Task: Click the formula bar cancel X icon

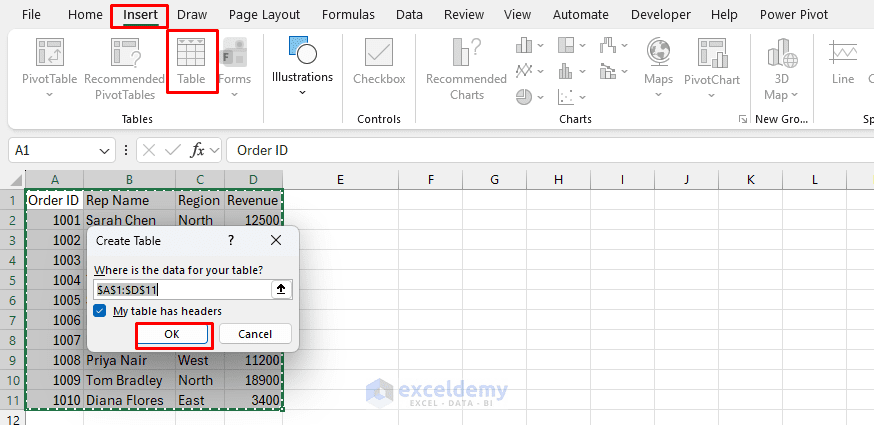Action: (149, 150)
